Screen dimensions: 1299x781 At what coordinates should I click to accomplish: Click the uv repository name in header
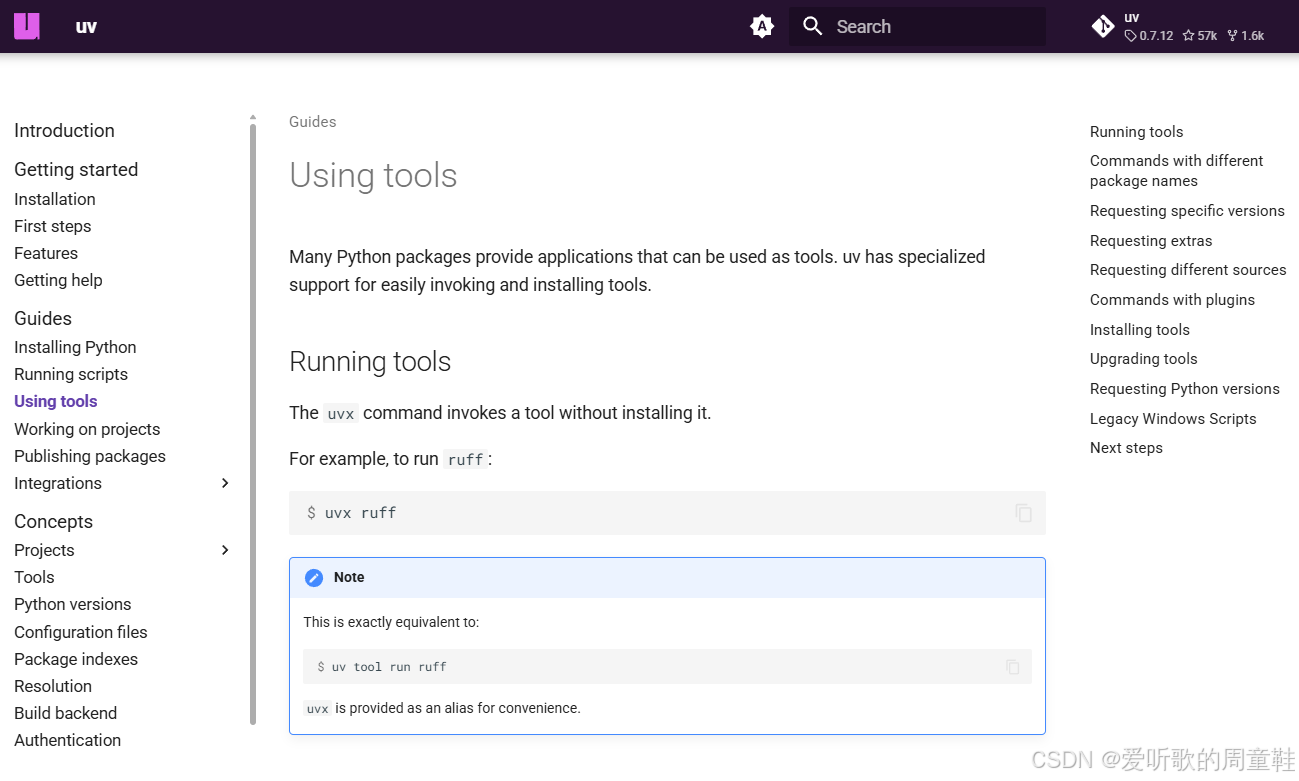(1132, 18)
